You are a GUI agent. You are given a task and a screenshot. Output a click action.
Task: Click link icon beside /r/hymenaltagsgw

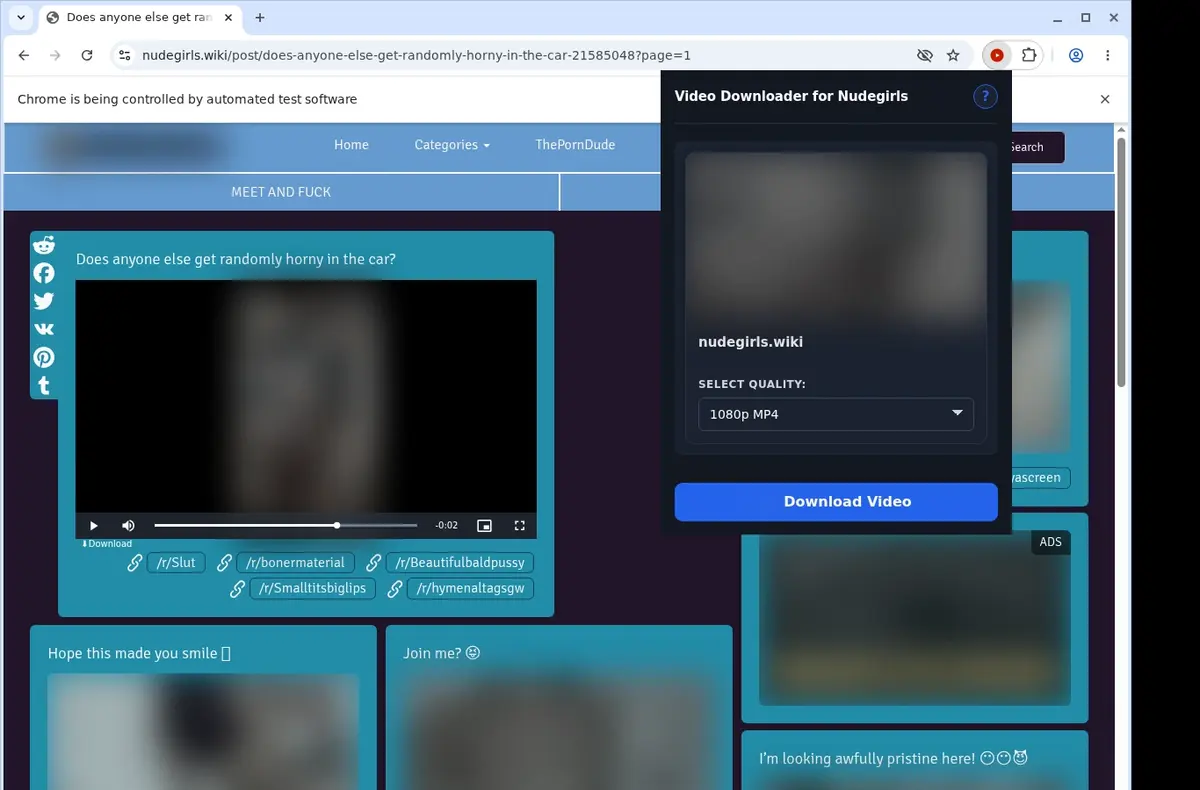(x=395, y=589)
